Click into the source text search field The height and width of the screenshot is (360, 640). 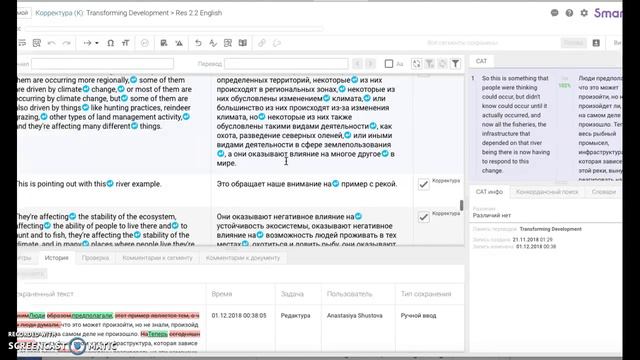tap(102, 64)
